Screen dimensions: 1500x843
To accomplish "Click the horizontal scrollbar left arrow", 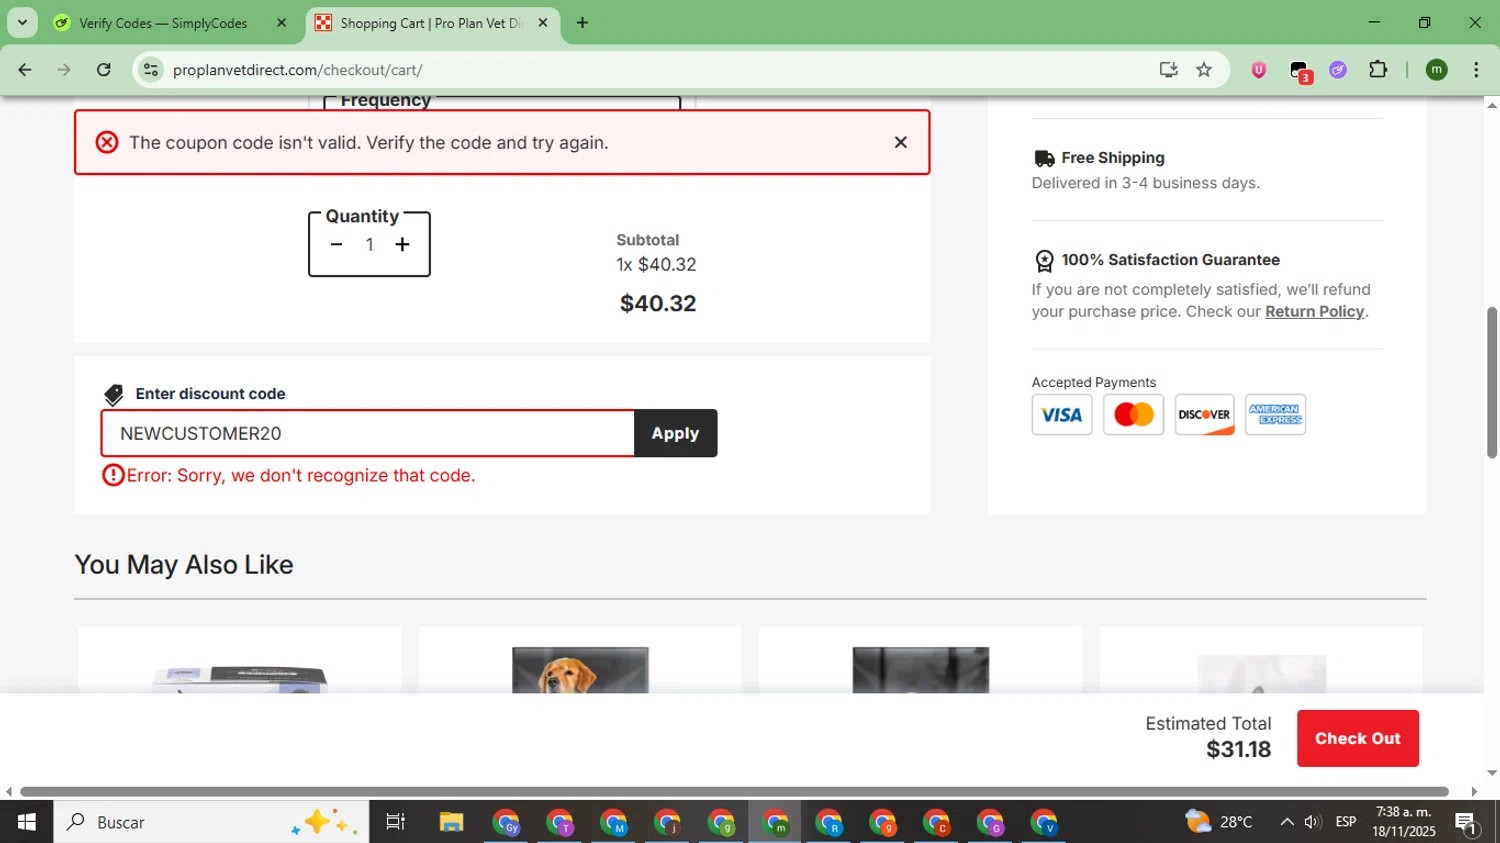I will coord(8,792).
